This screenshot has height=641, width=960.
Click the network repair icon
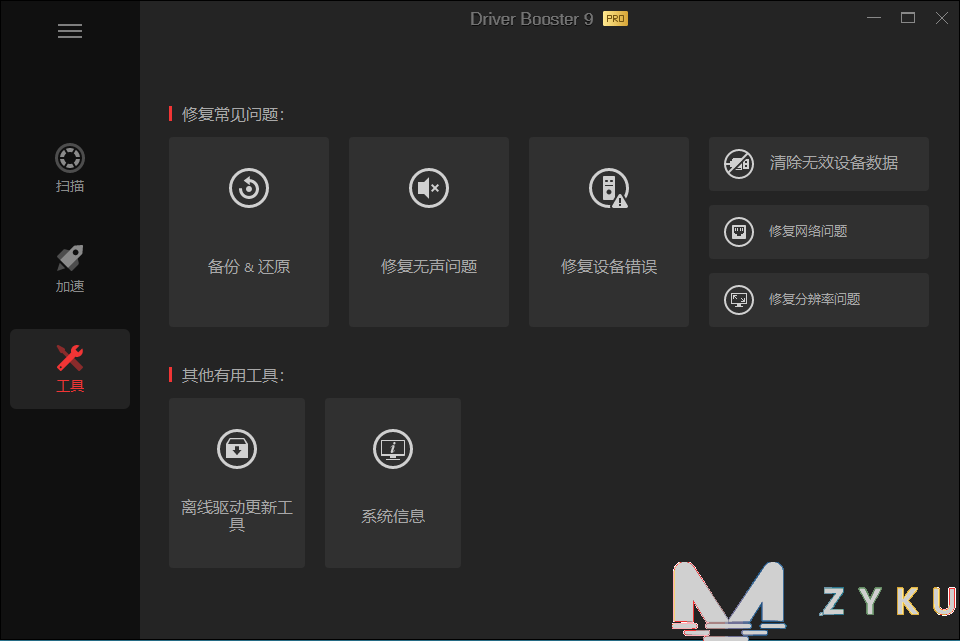point(739,231)
